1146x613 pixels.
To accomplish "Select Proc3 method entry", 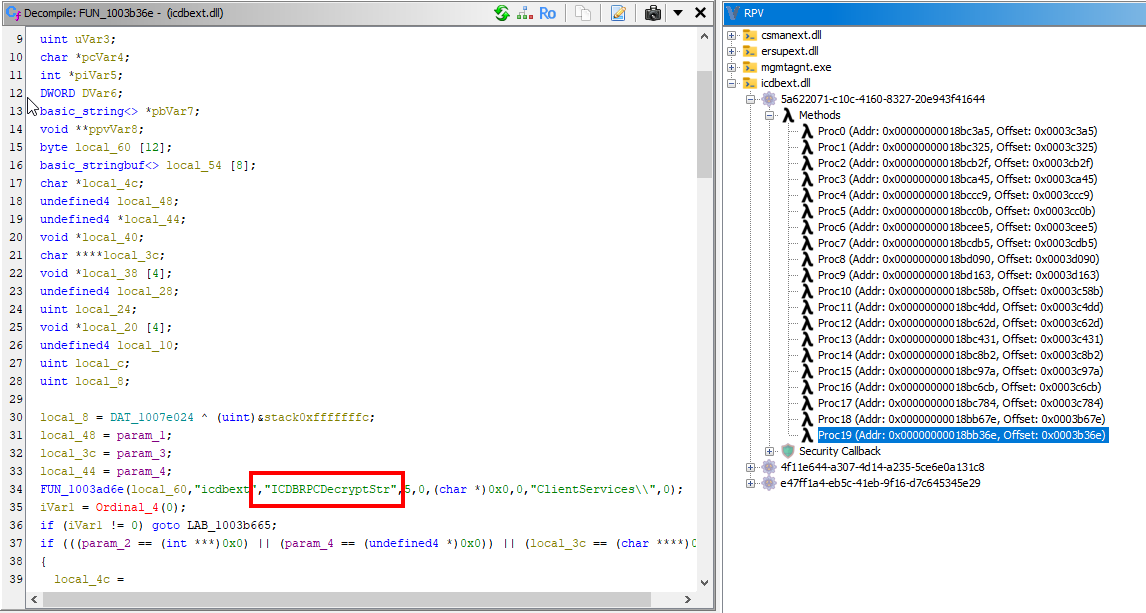I will tap(957, 180).
